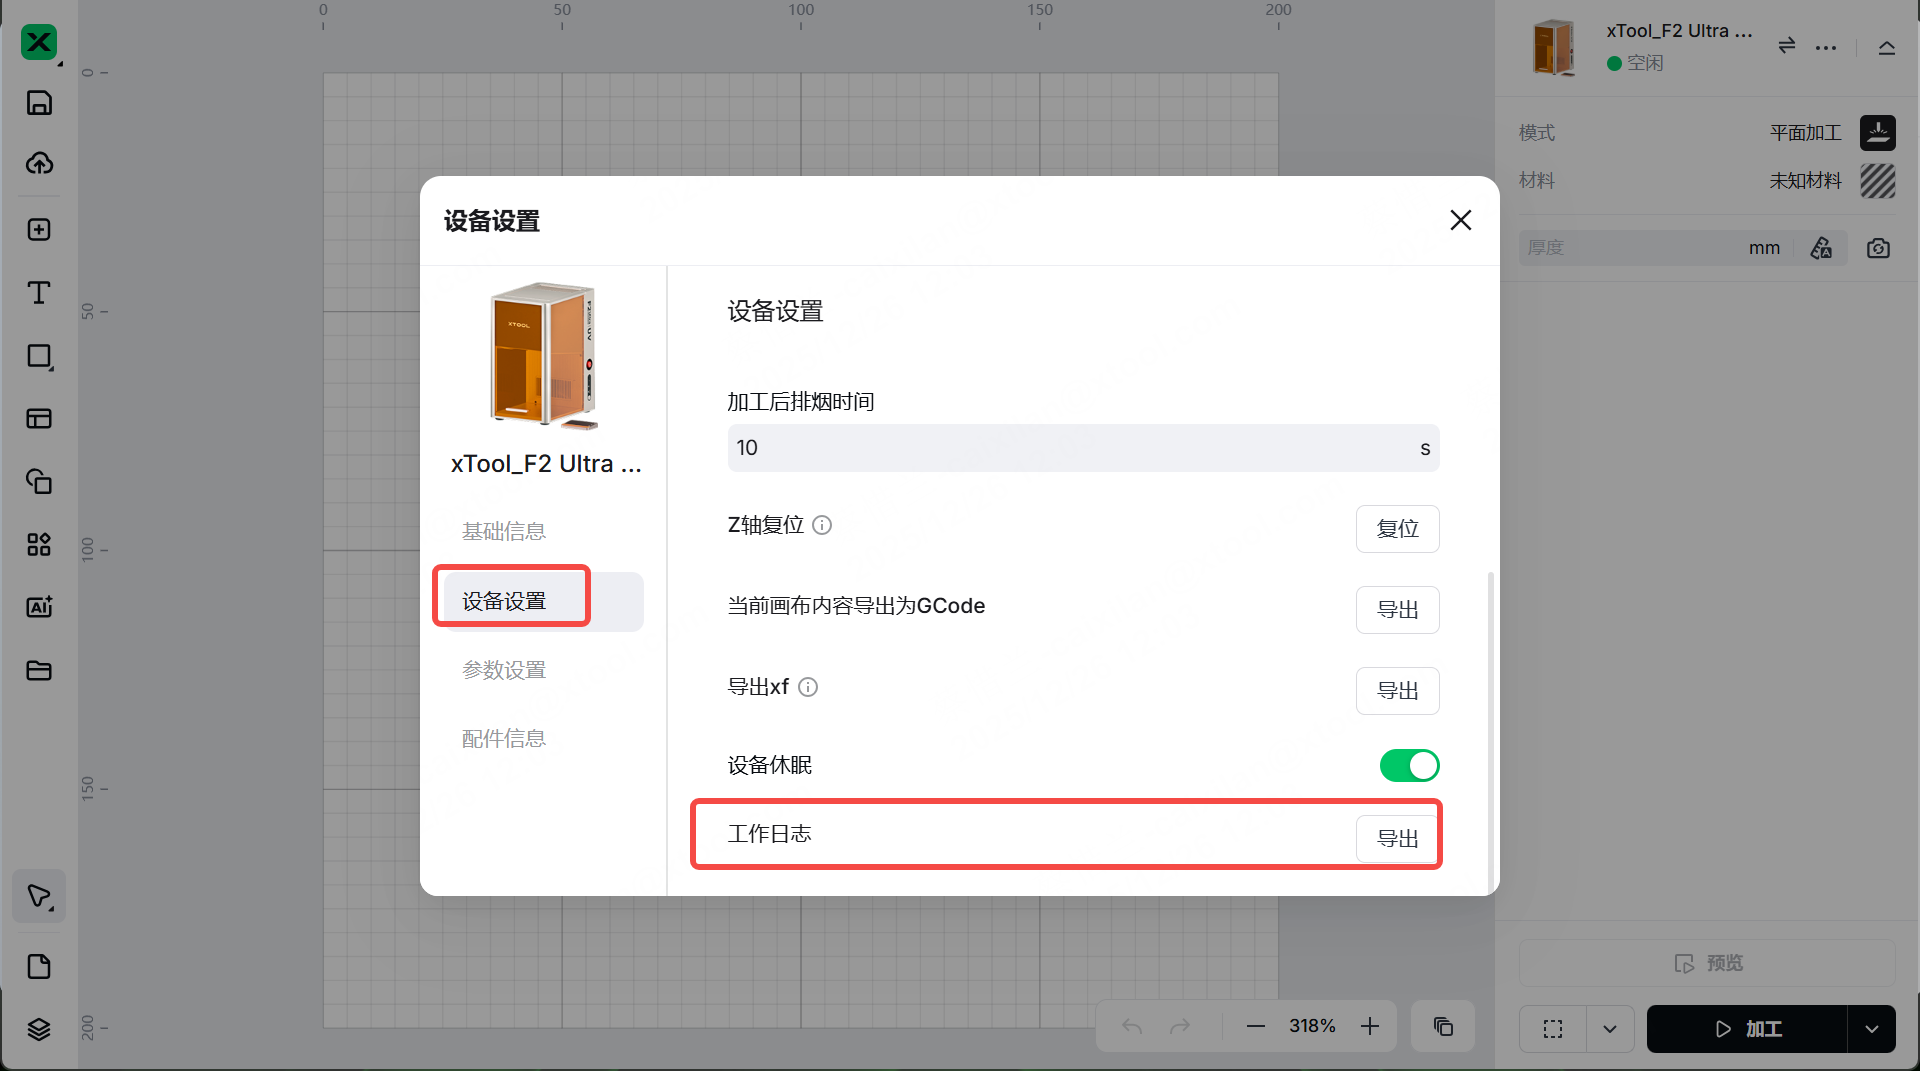Click the 未知材料 striped material swatch
Screen dimensions: 1920x1071
pos(1877,181)
